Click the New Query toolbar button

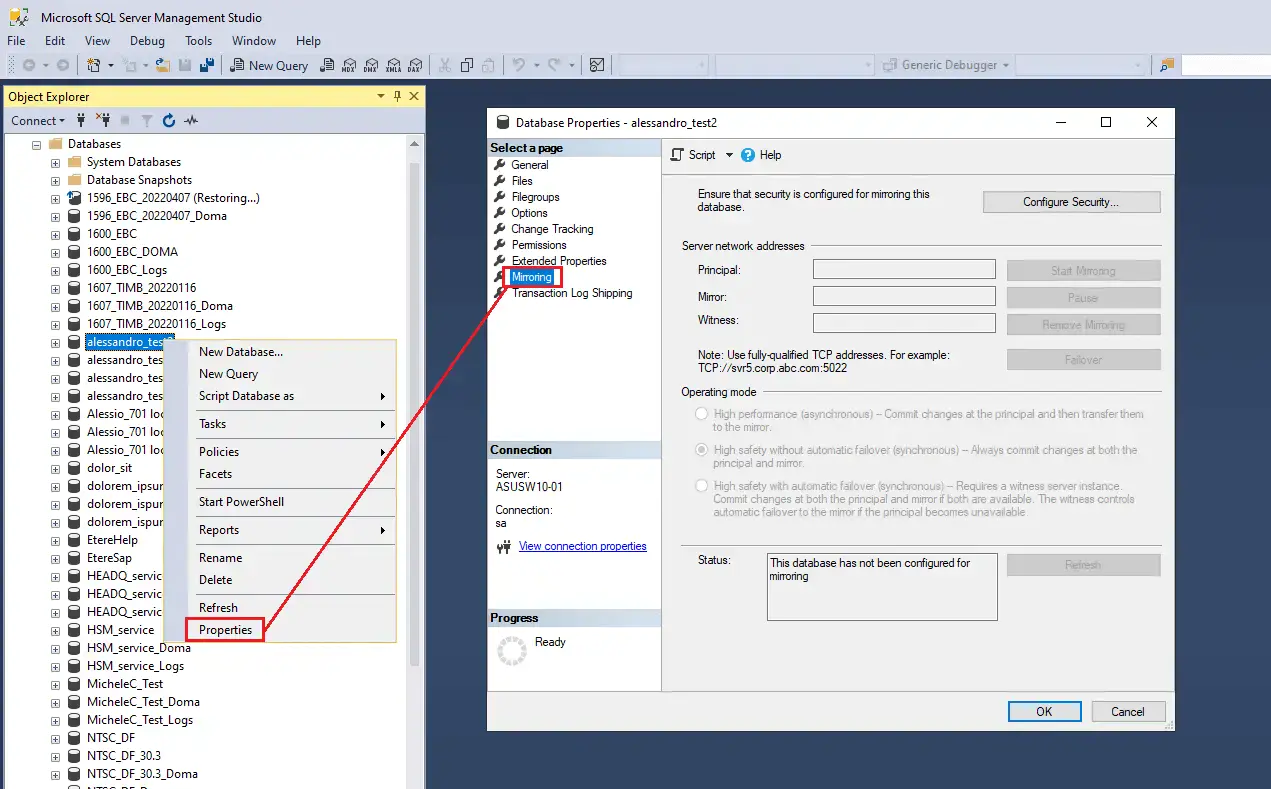tap(269, 65)
